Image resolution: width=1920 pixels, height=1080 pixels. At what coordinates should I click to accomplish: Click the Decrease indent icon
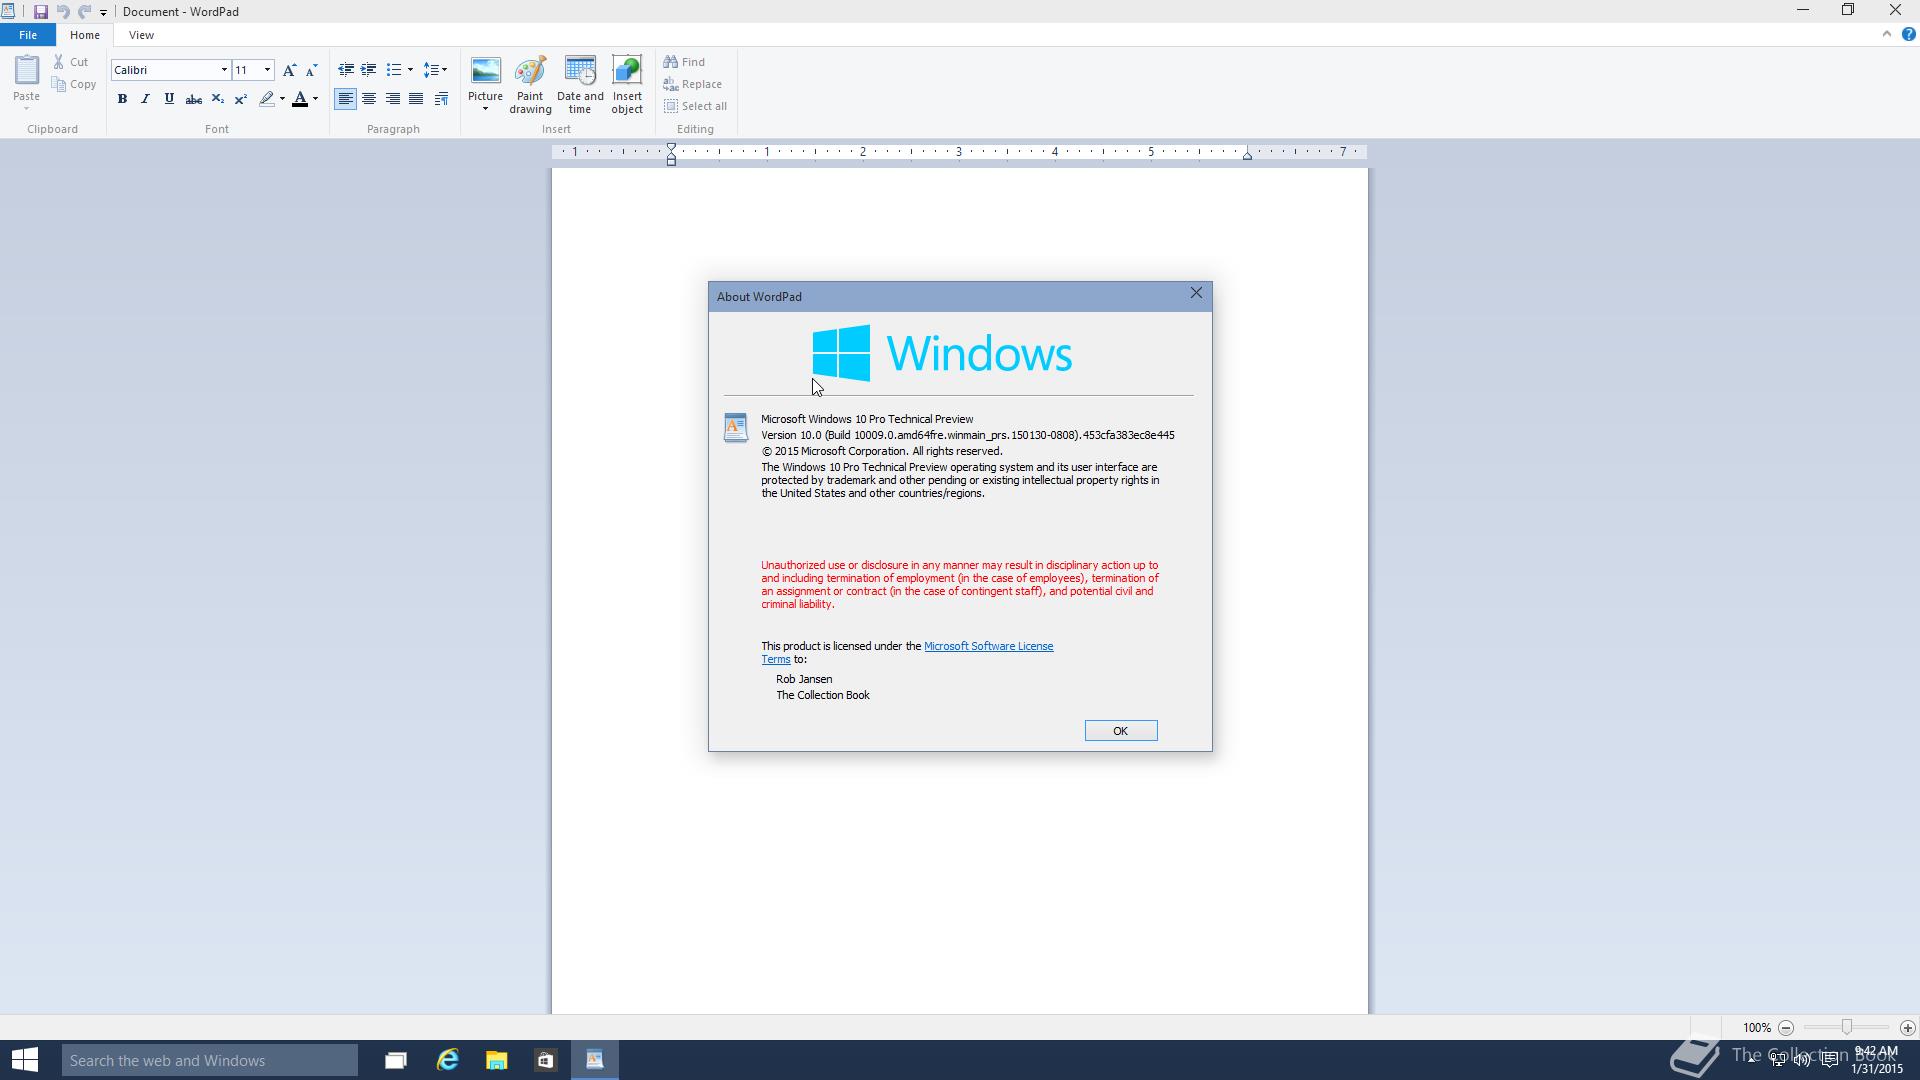coord(346,70)
